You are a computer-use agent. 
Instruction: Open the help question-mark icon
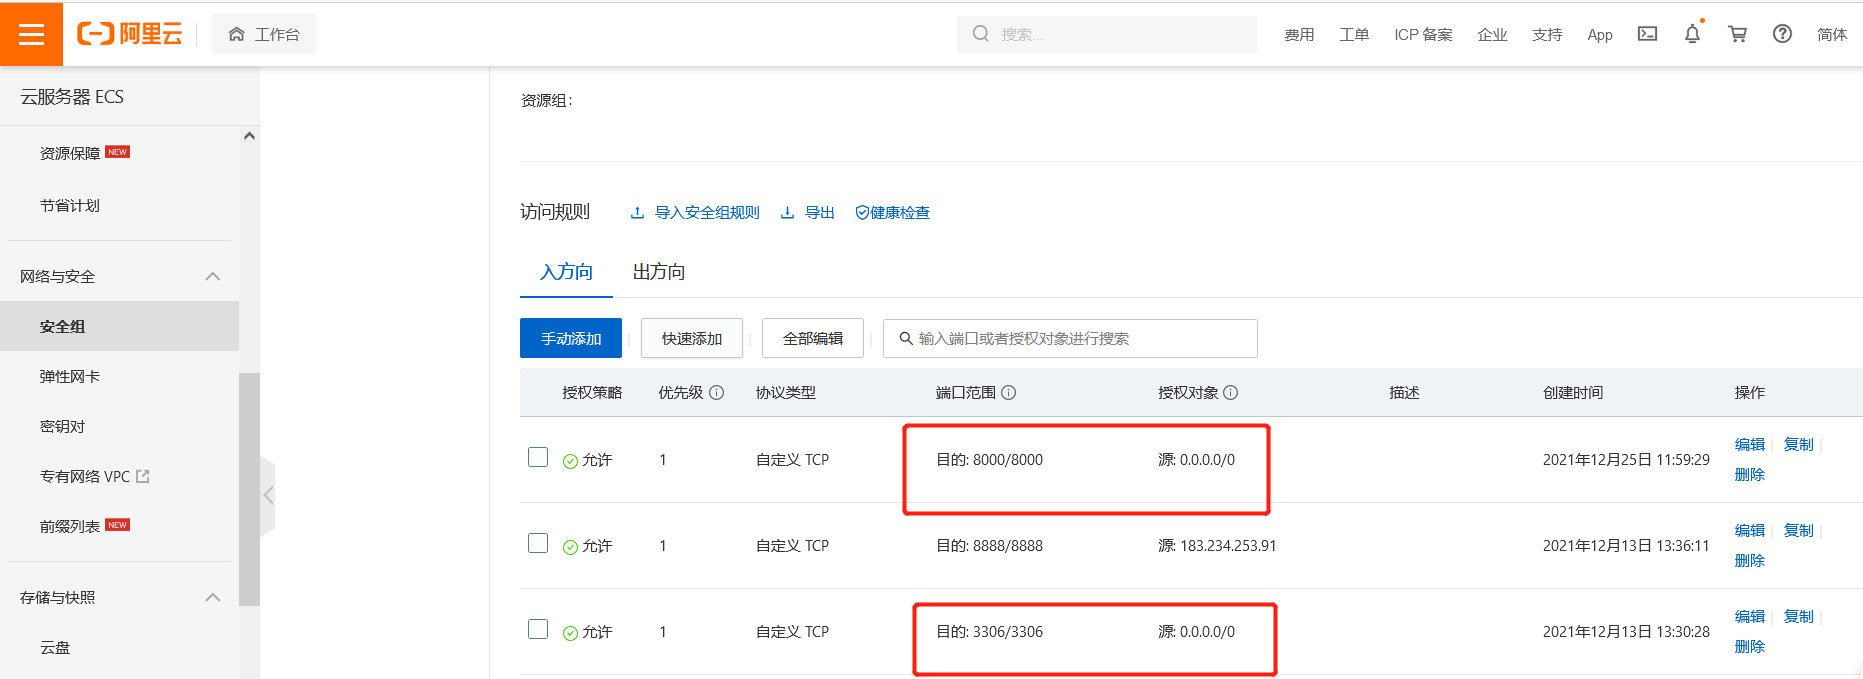point(1782,34)
